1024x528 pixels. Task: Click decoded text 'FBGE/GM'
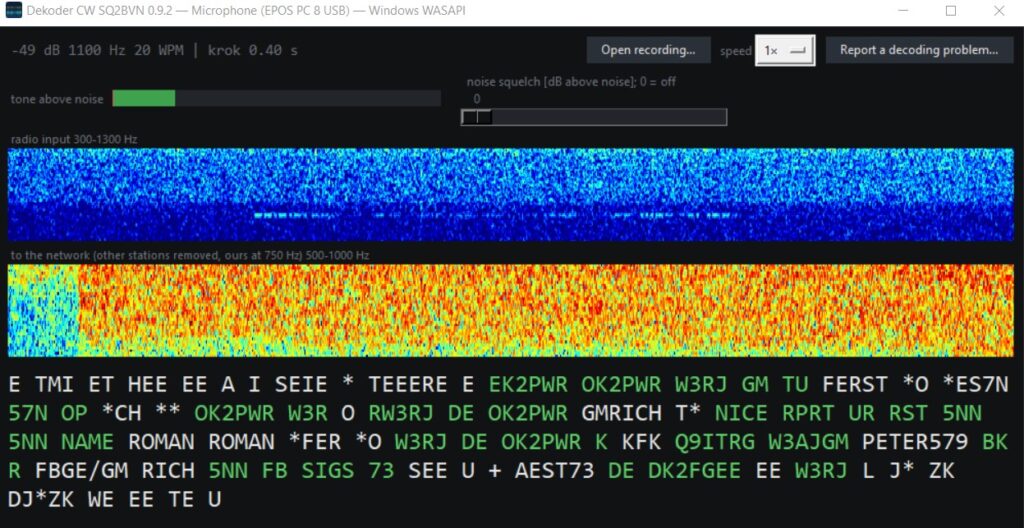pos(81,471)
